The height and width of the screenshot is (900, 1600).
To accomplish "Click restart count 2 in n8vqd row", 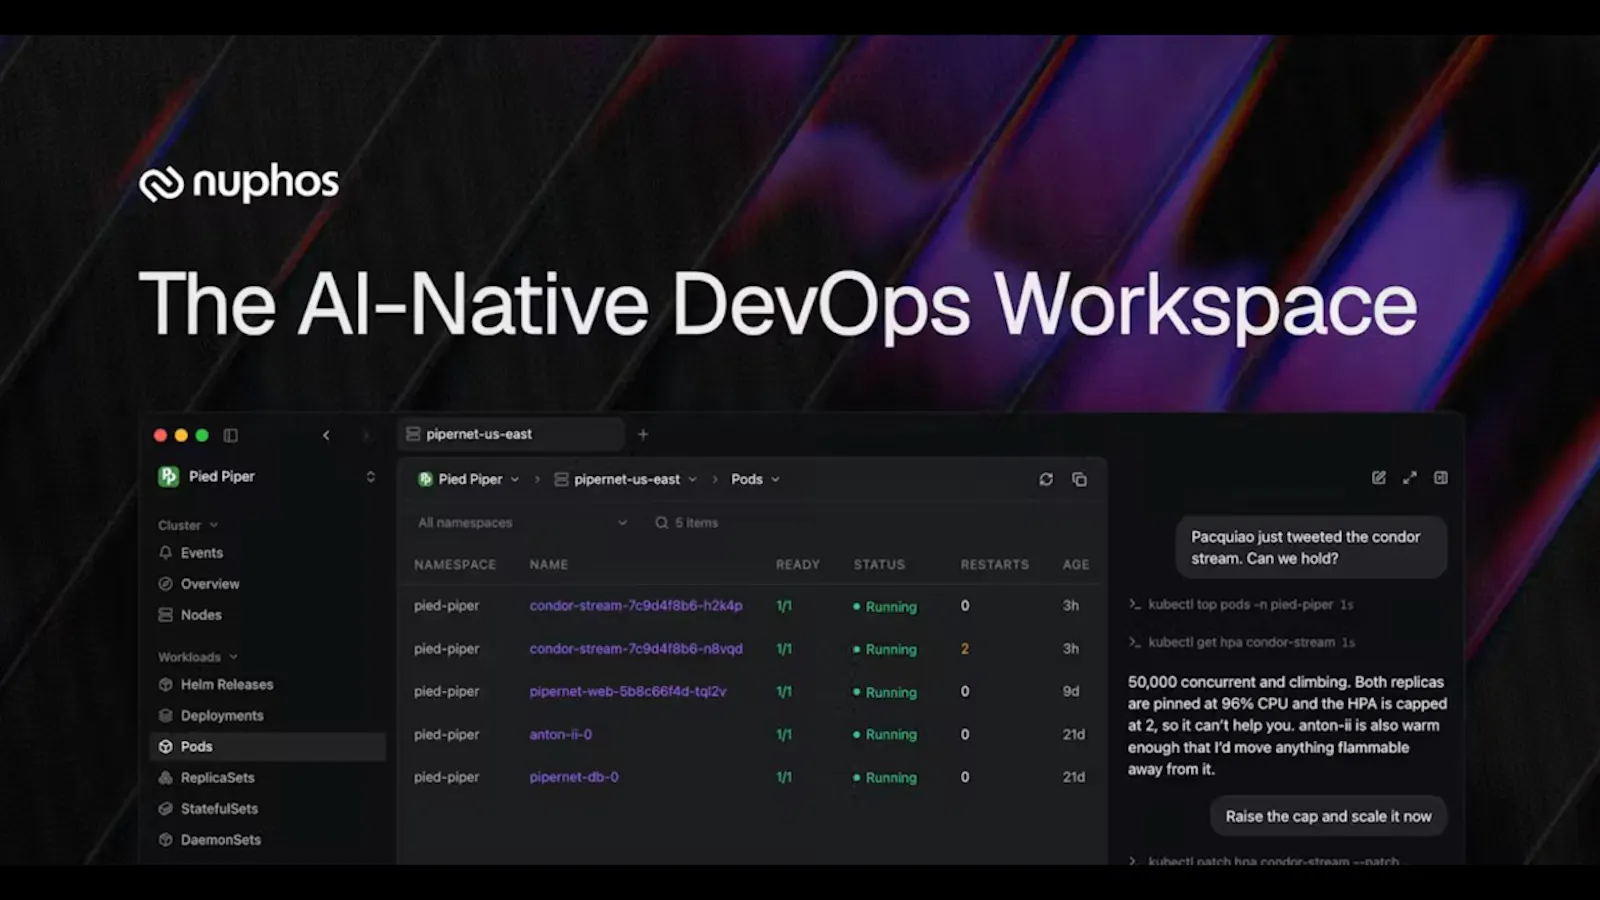I will tap(965, 649).
